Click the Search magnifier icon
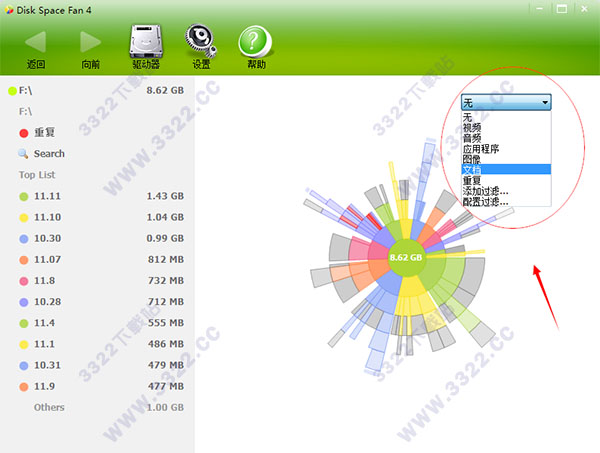 click(23, 154)
